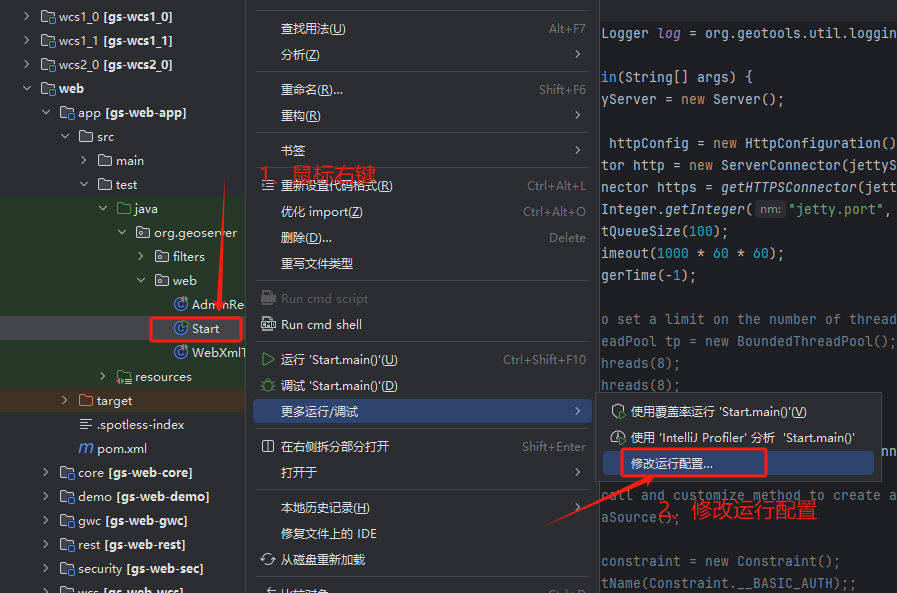
Task: Click the coverage shield icon in submenu
Action: pos(618,412)
